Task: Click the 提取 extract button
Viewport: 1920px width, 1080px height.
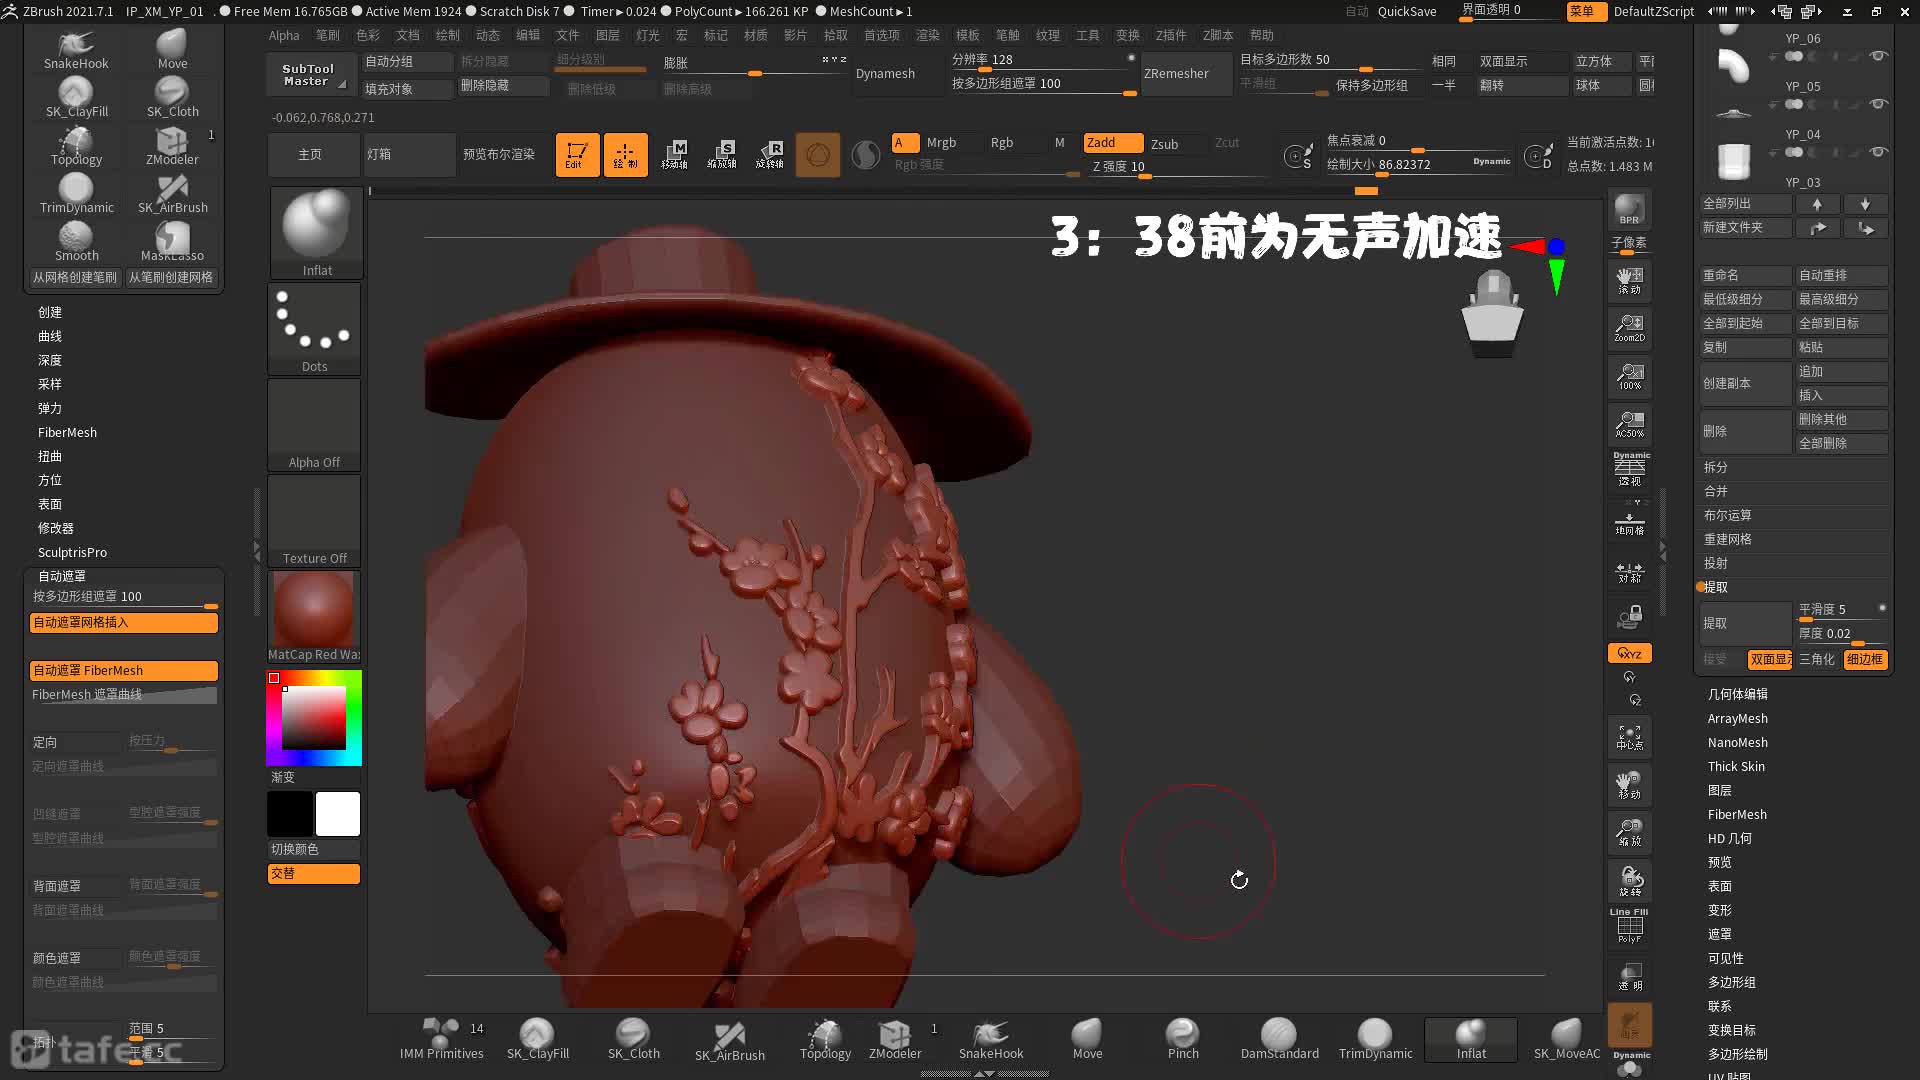Action: click(x=1745, y=623)
